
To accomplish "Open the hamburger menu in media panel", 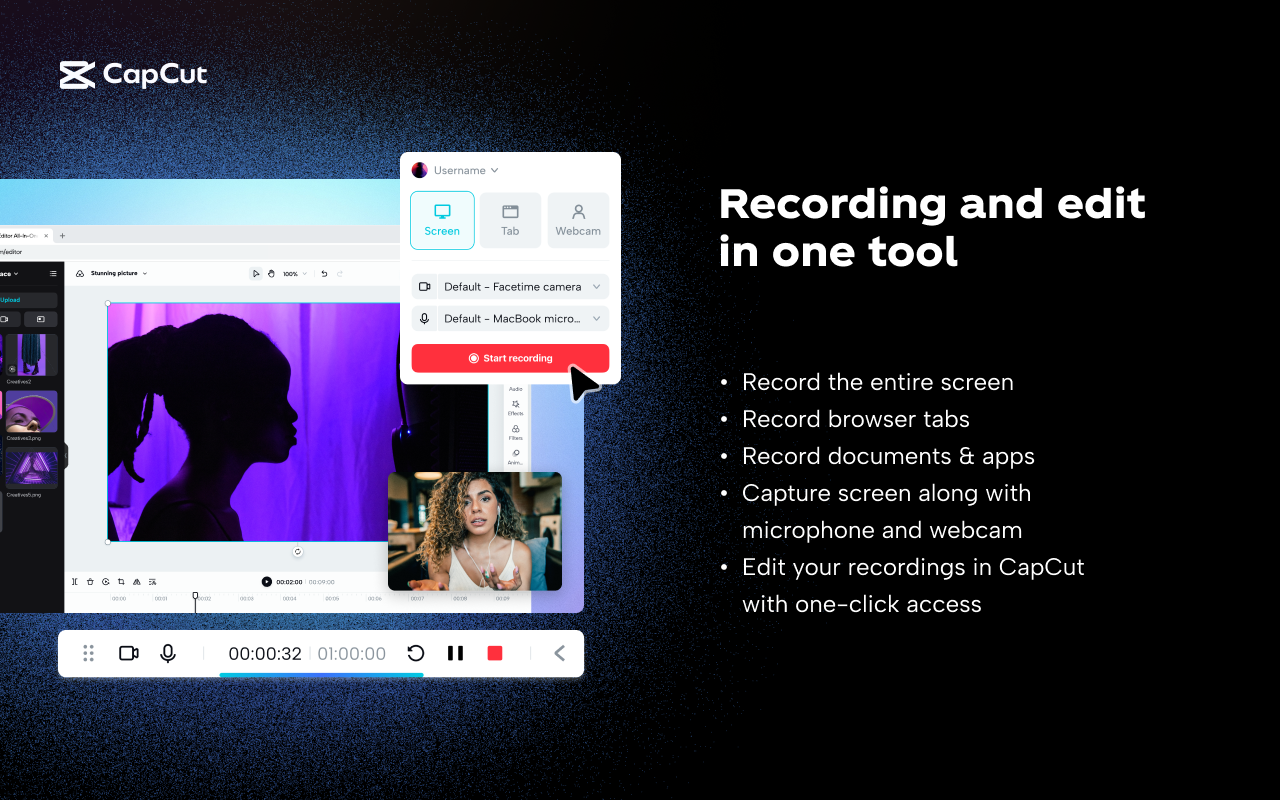I will pyautogui.click(x=53, y=273).
